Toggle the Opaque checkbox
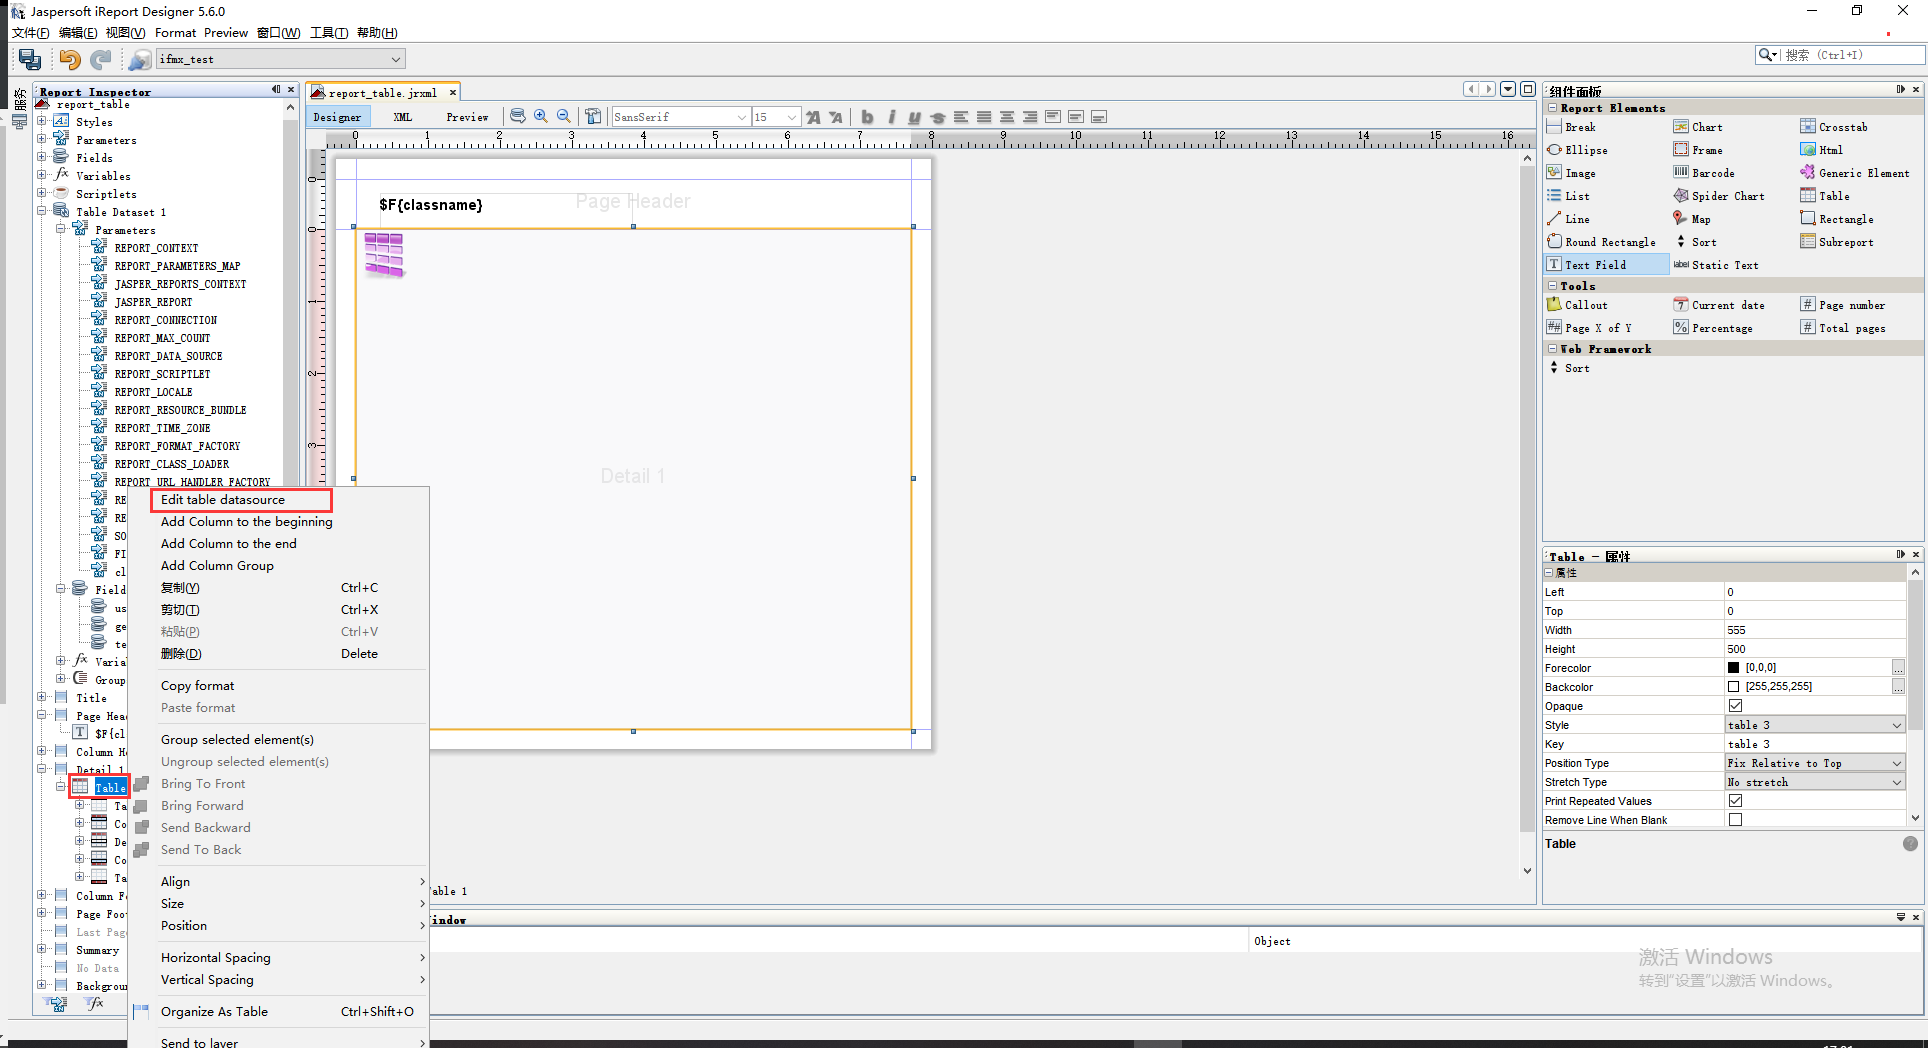The image size is (1928, 1048). click(x=1735, y=705)
